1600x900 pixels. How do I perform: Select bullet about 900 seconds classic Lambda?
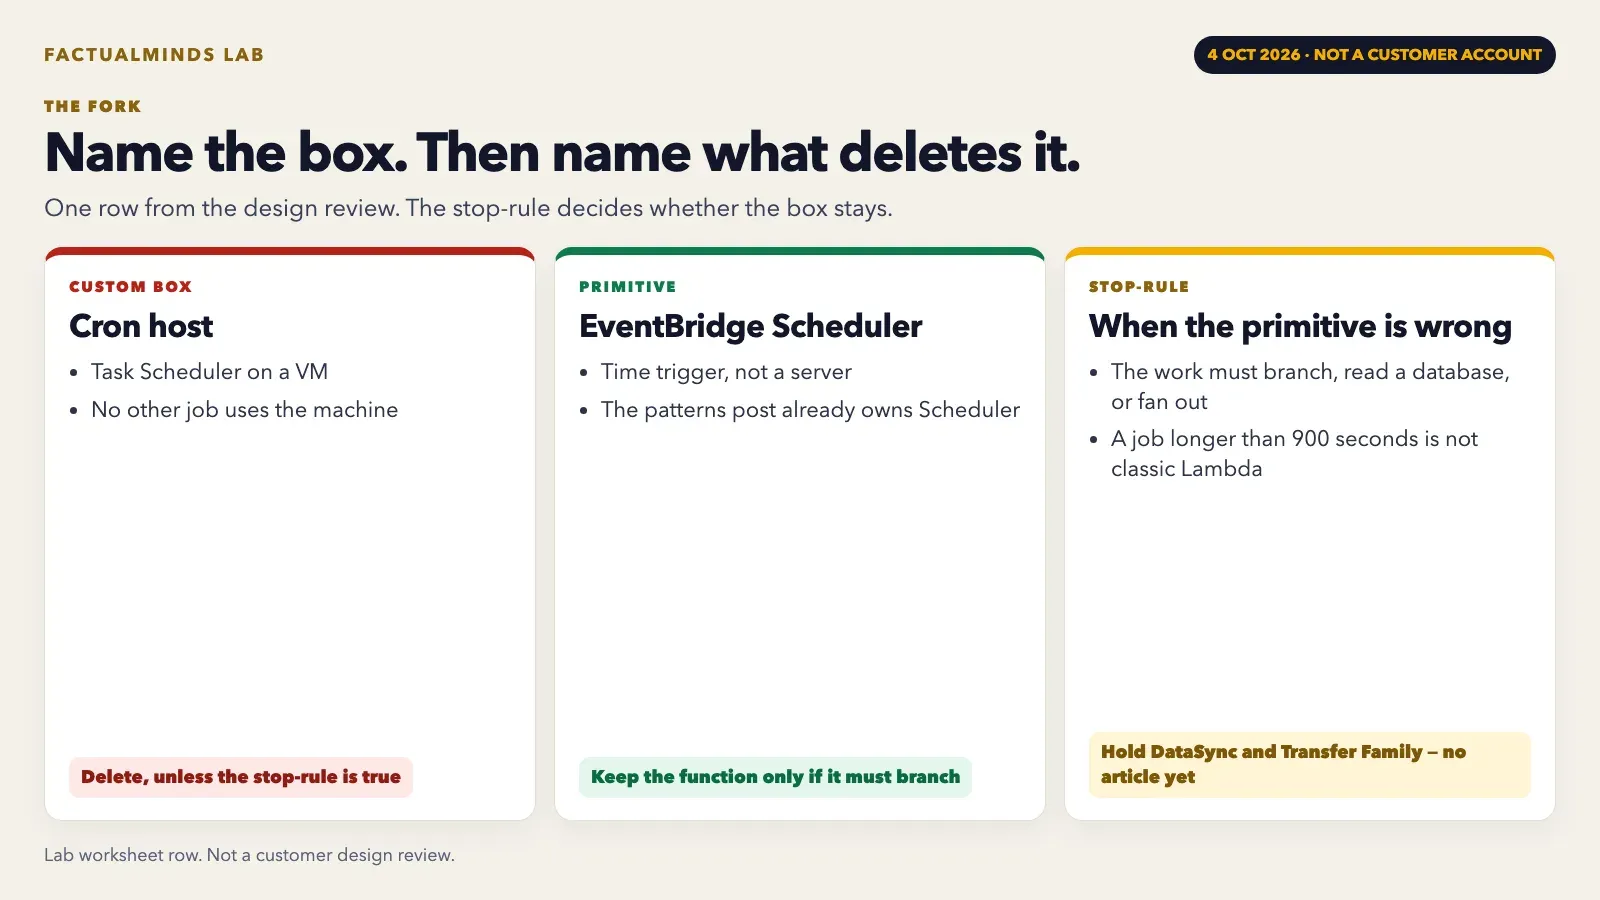point(1294,454)
